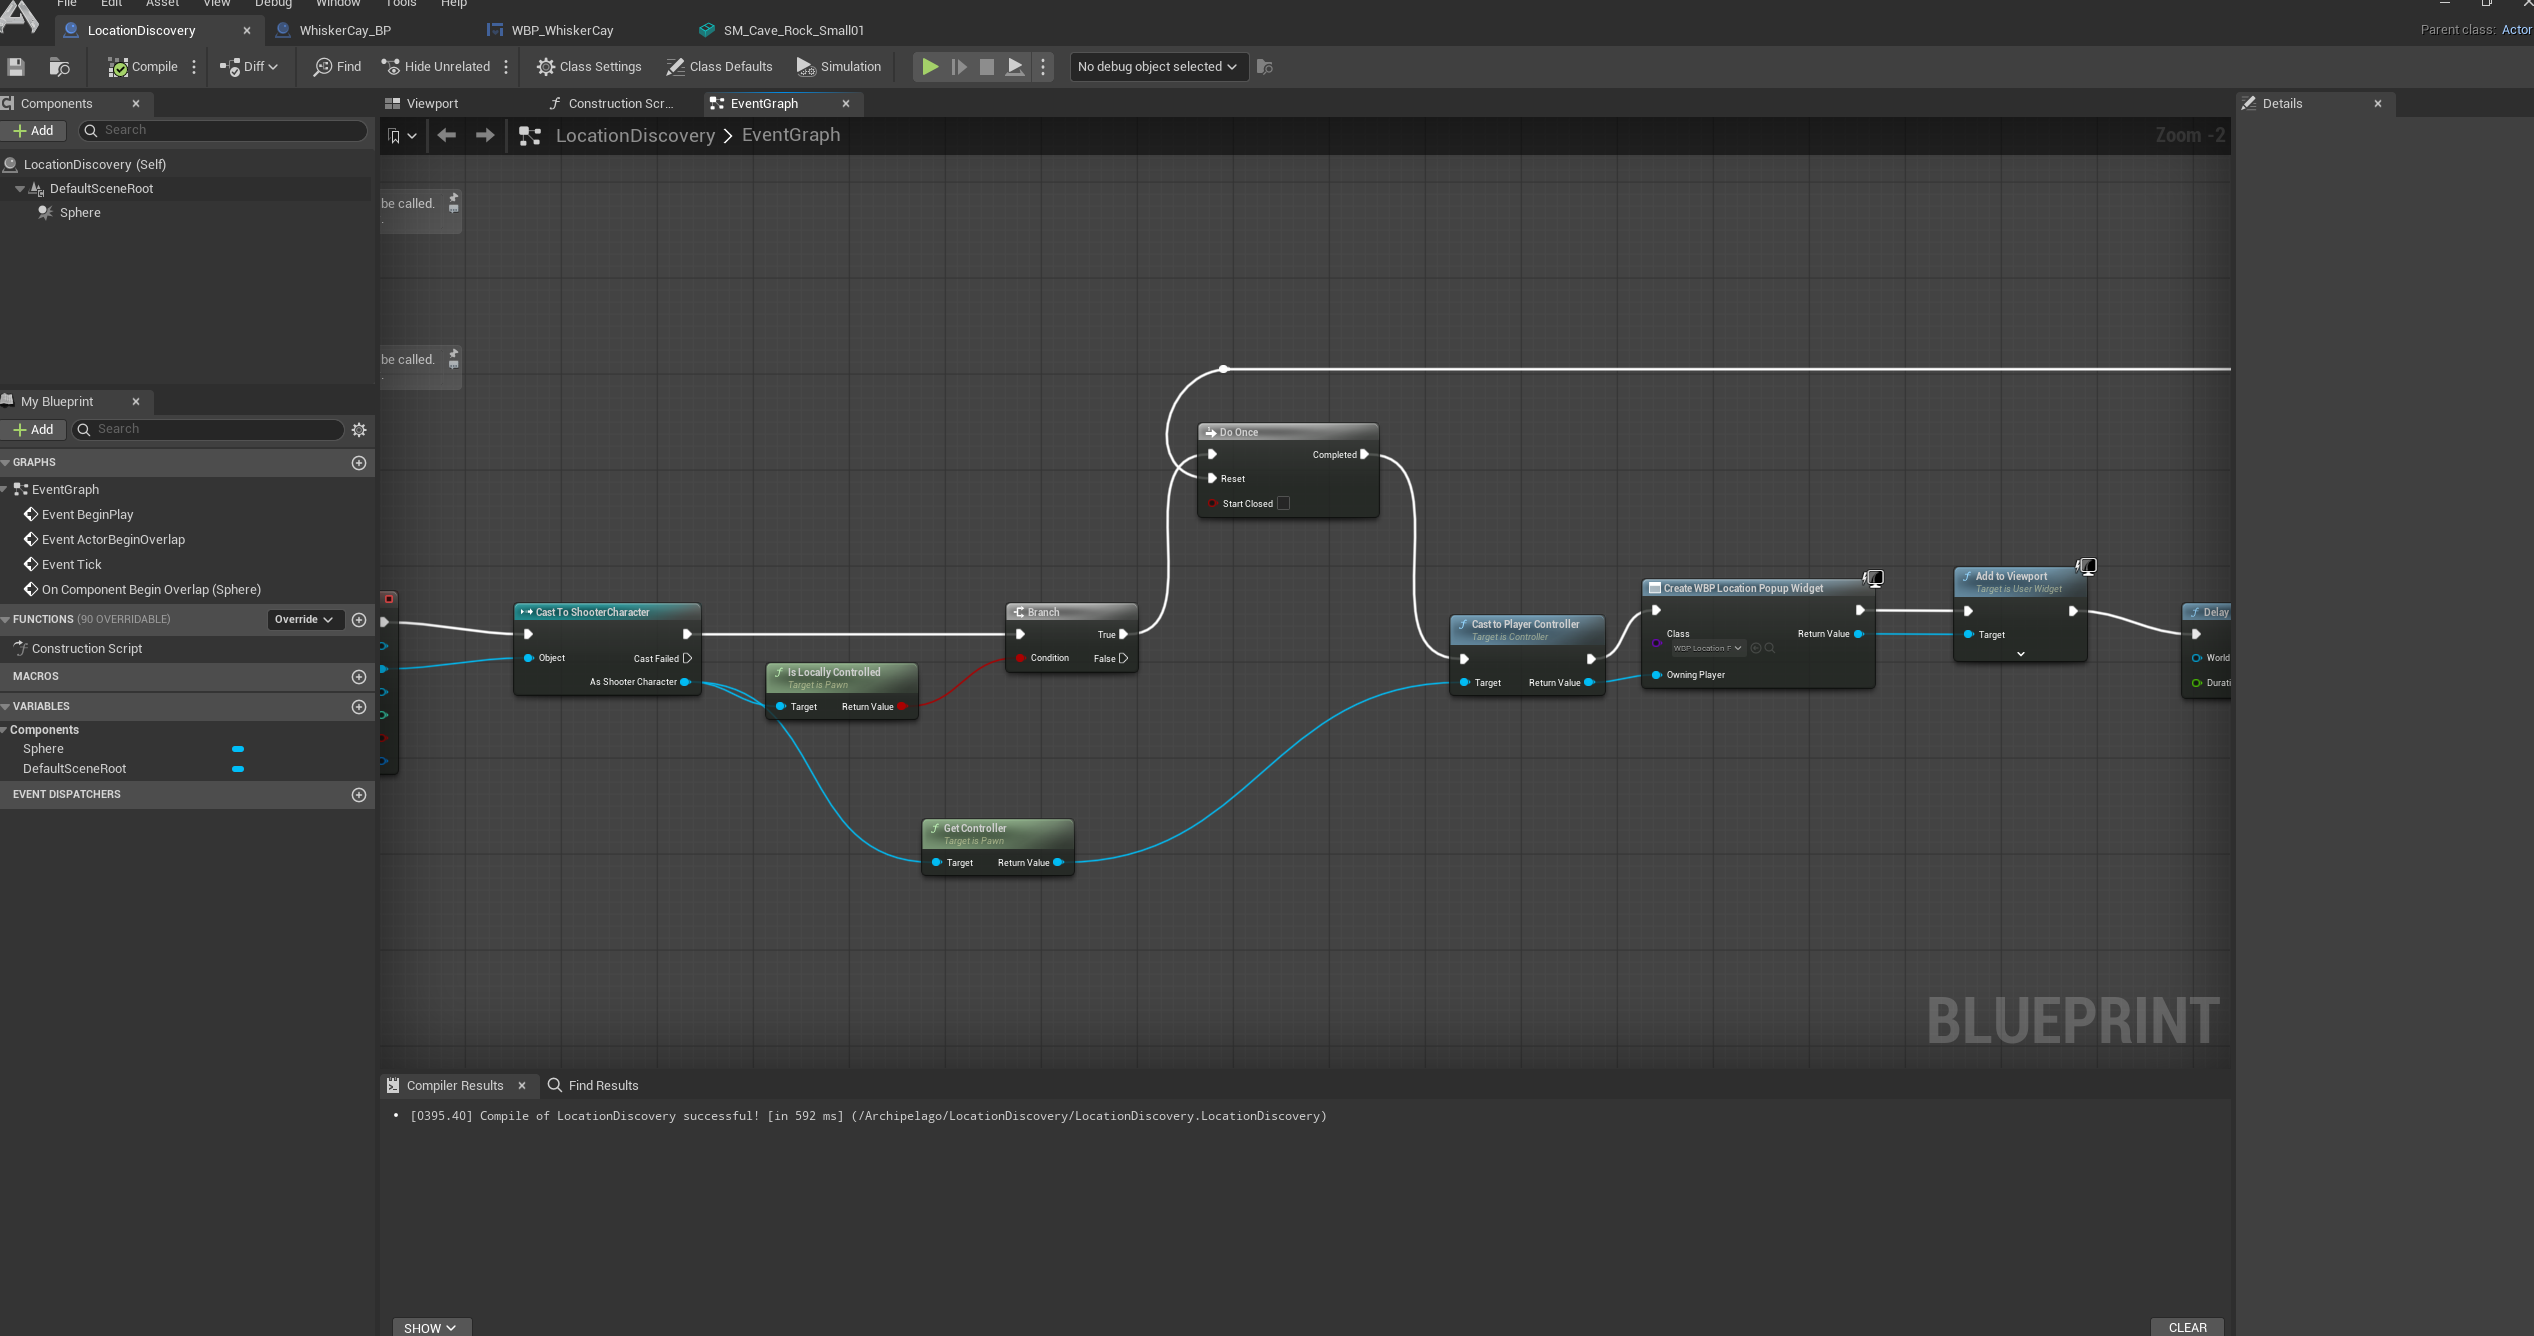
Task: Navigate back in graph history
Action: tap(447, 135)
